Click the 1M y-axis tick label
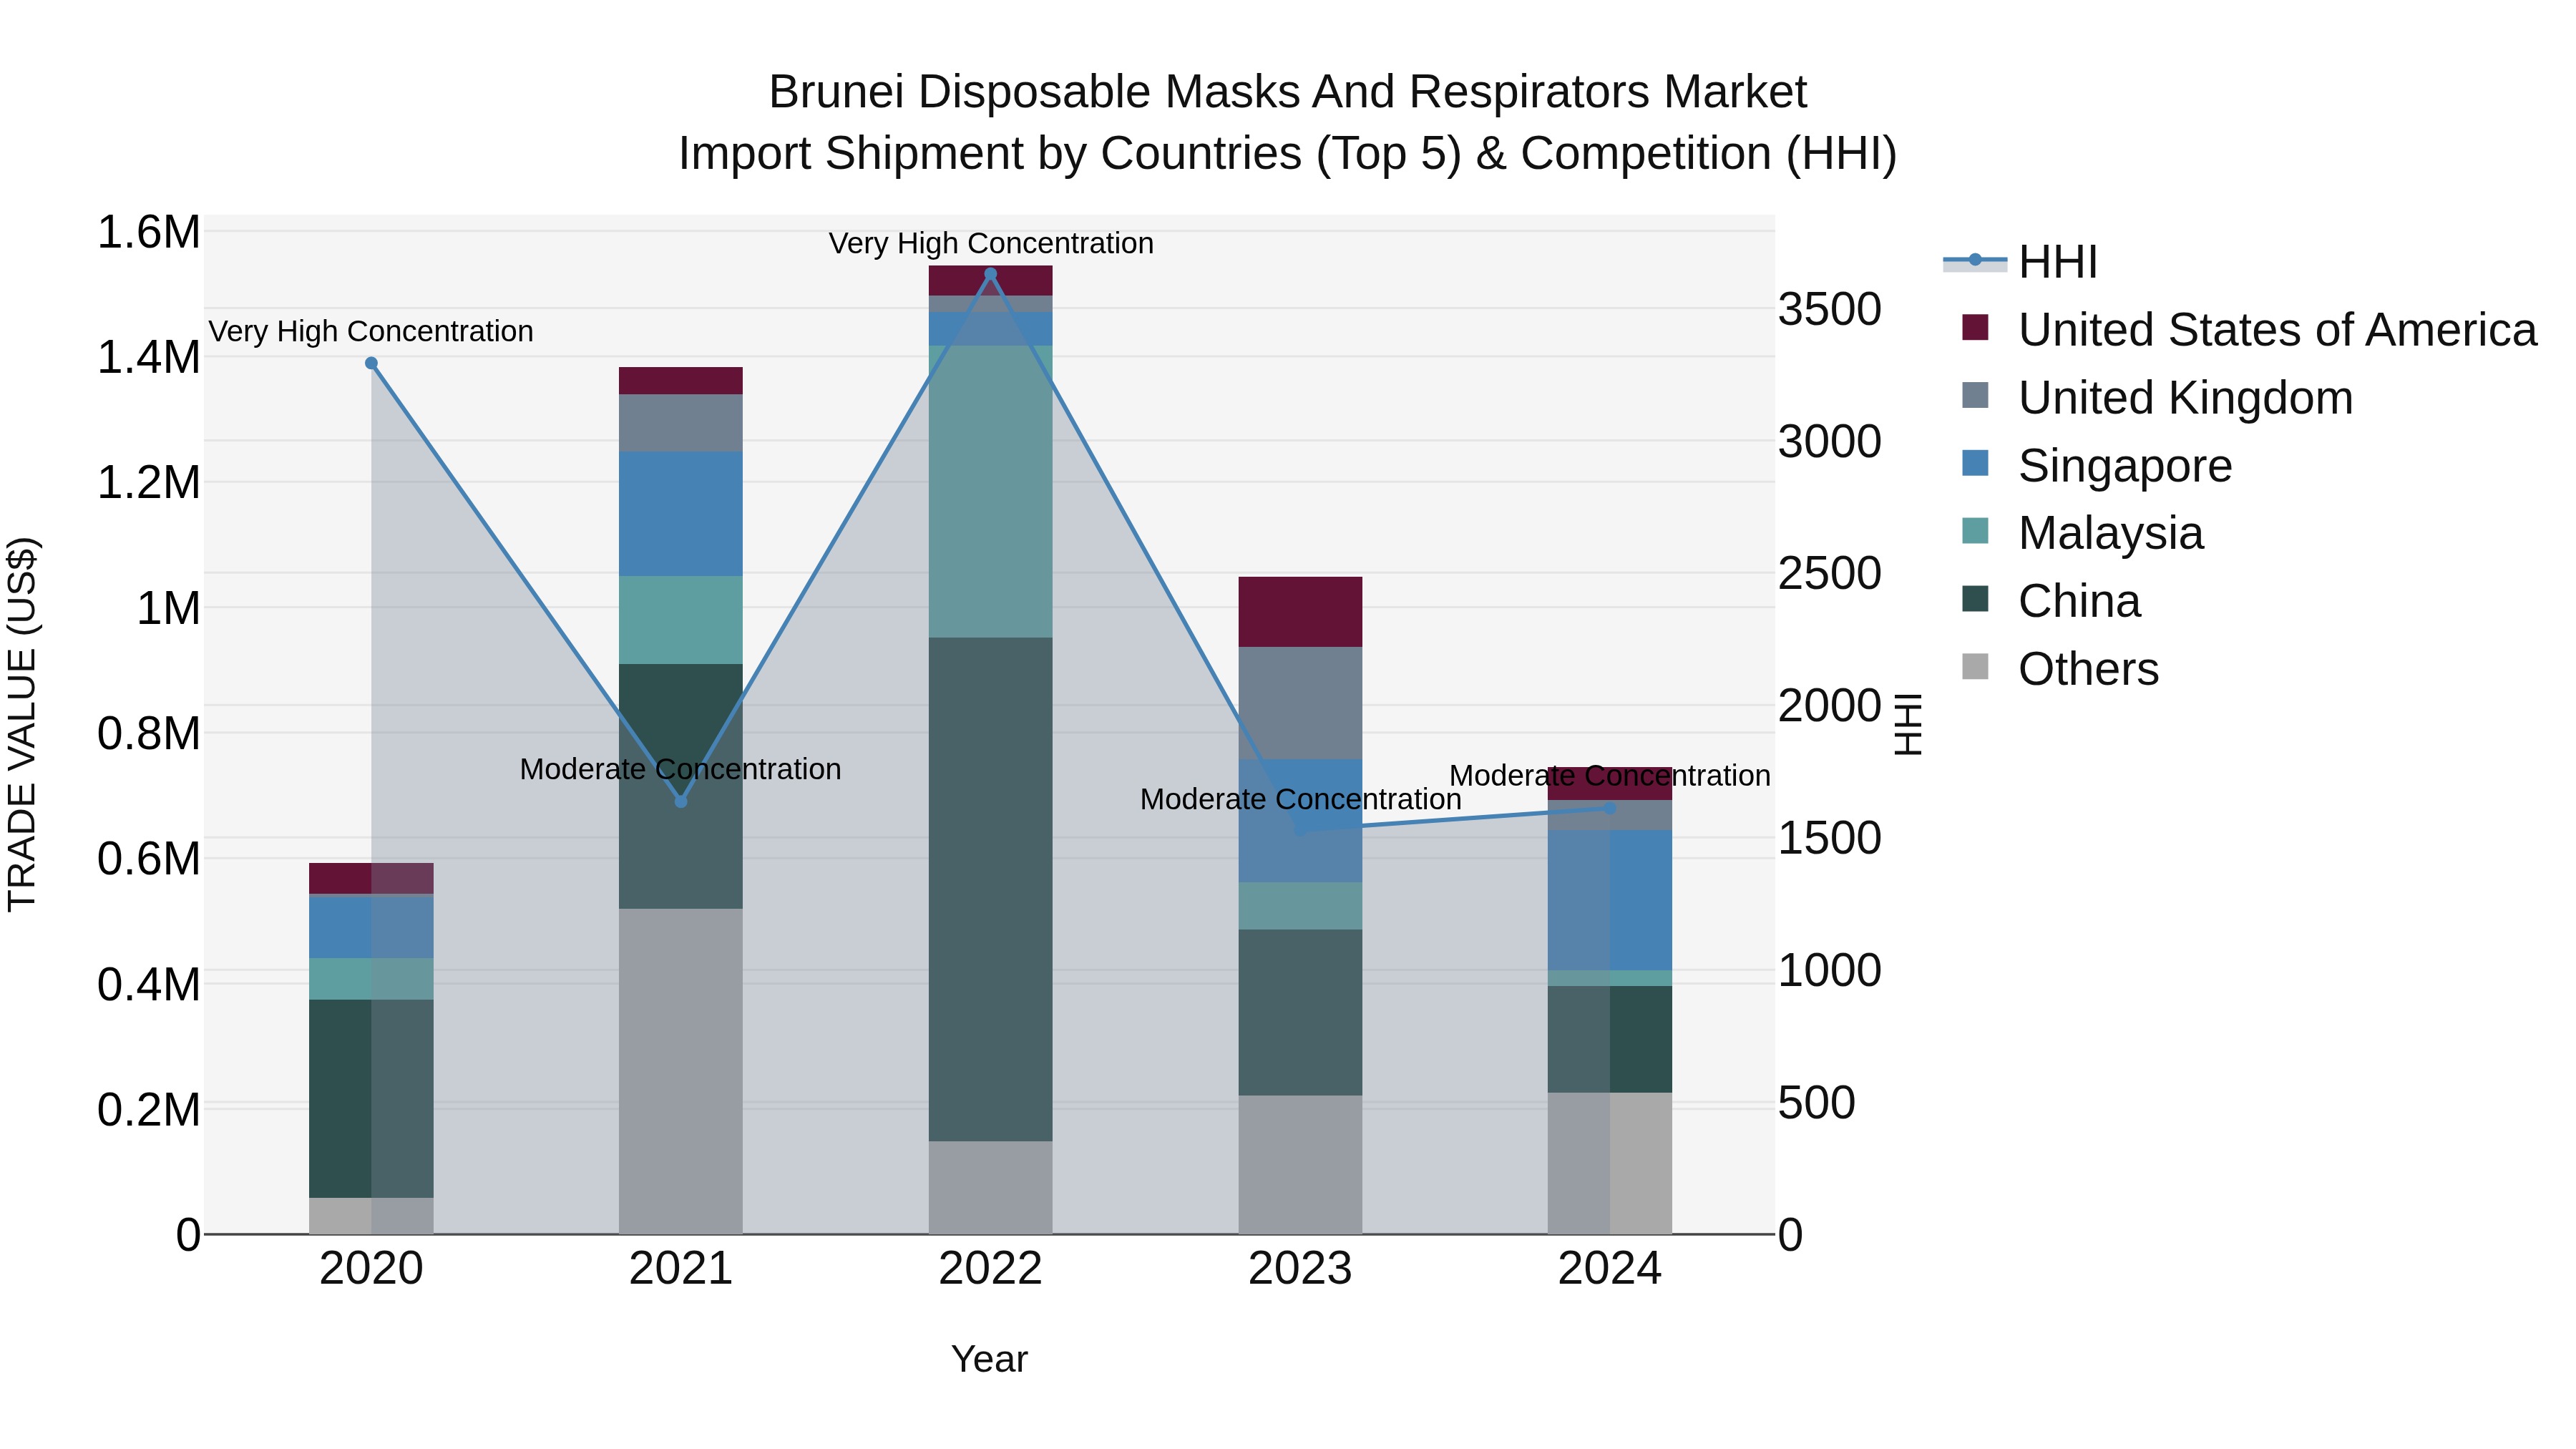This screenshot has height=1449, width=2576. coord(168,608)
